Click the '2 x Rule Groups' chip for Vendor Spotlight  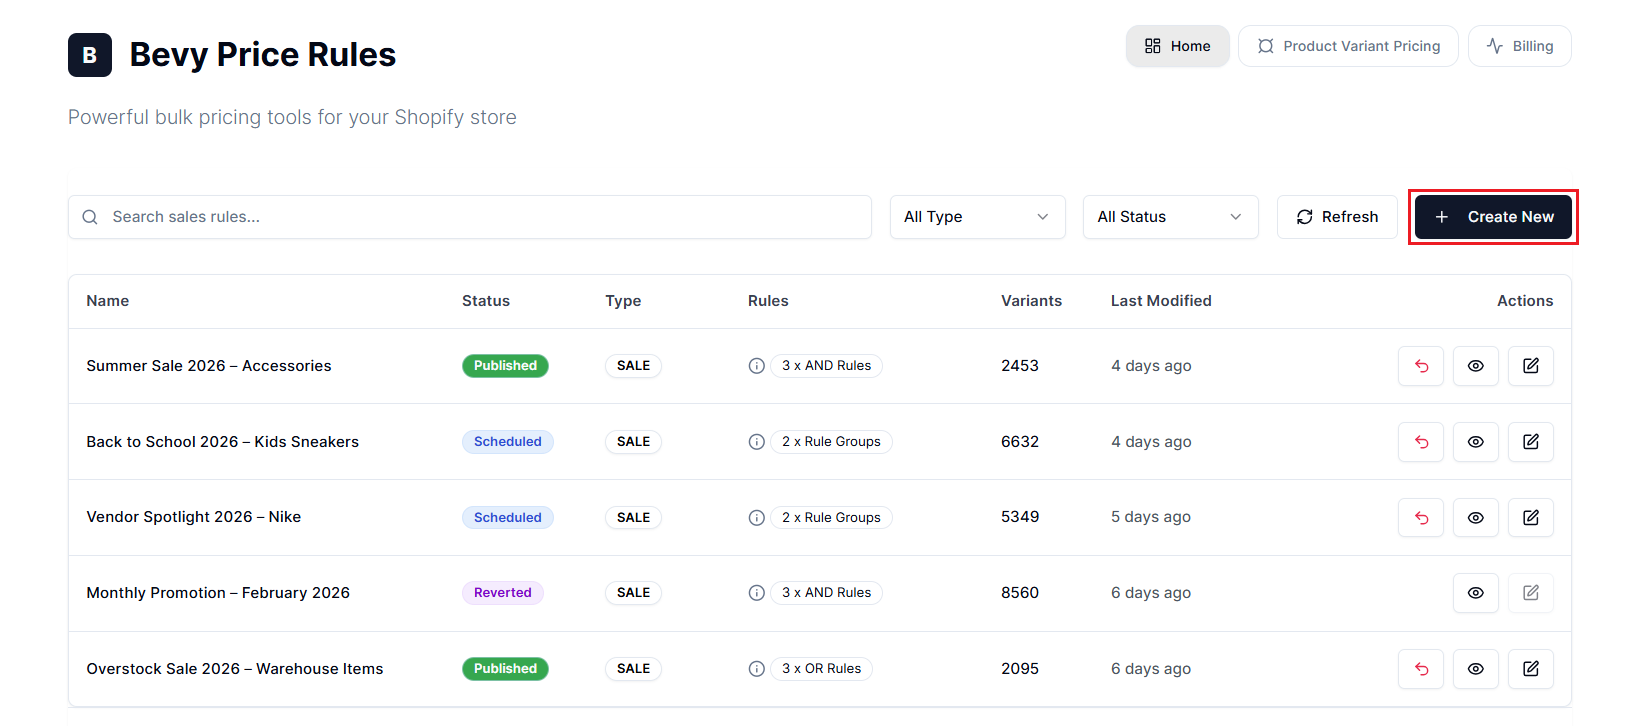(831, 518)
